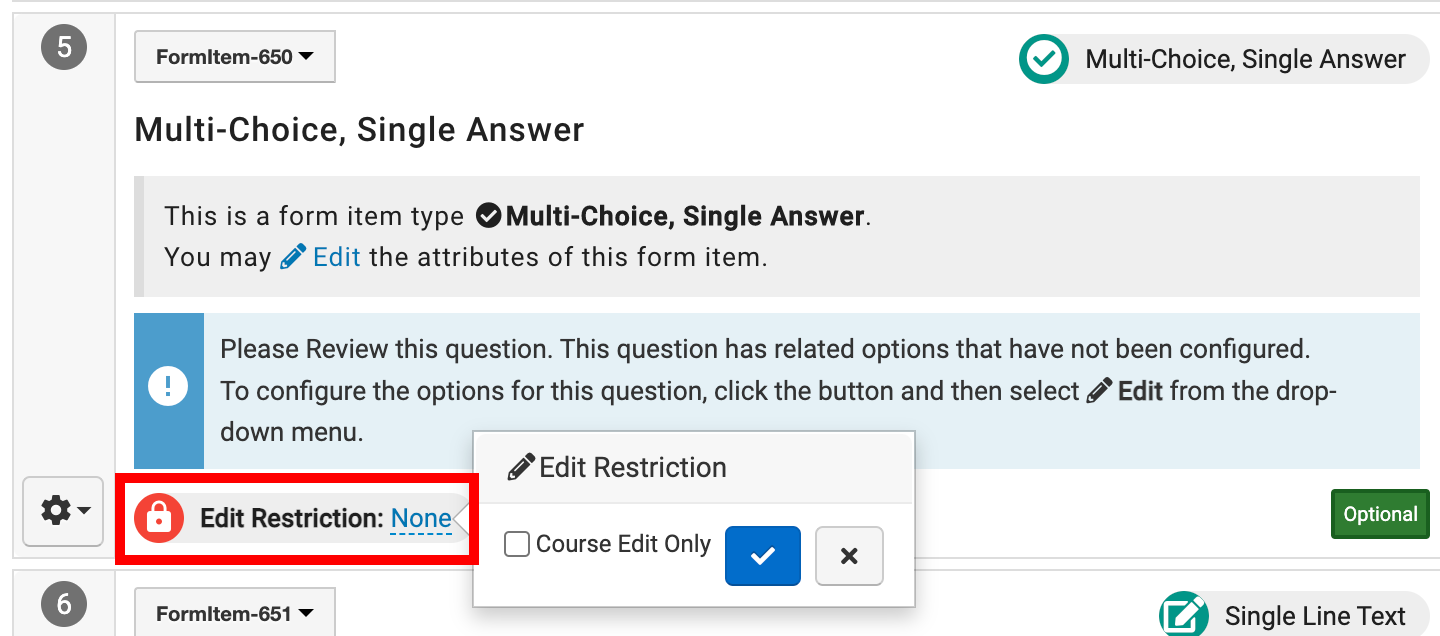Click the teal Single Line Text pencil icon

(x=1184, y=616)
